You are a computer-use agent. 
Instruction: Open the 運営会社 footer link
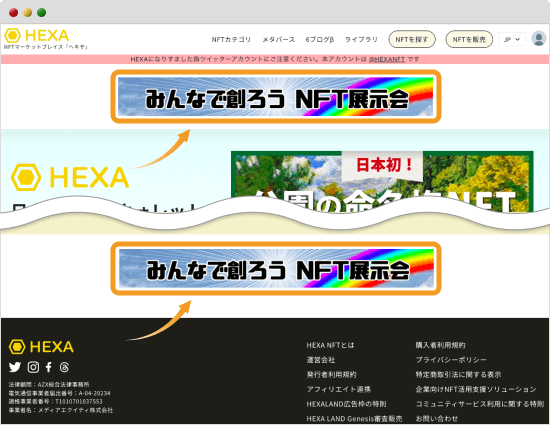(x=321, y=360)
